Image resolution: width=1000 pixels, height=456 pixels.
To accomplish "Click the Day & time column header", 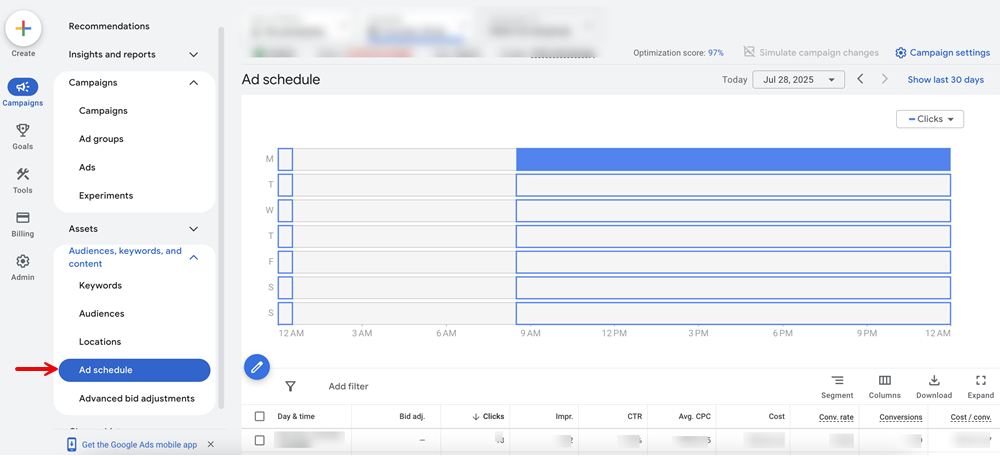I will tap(296, 416).
